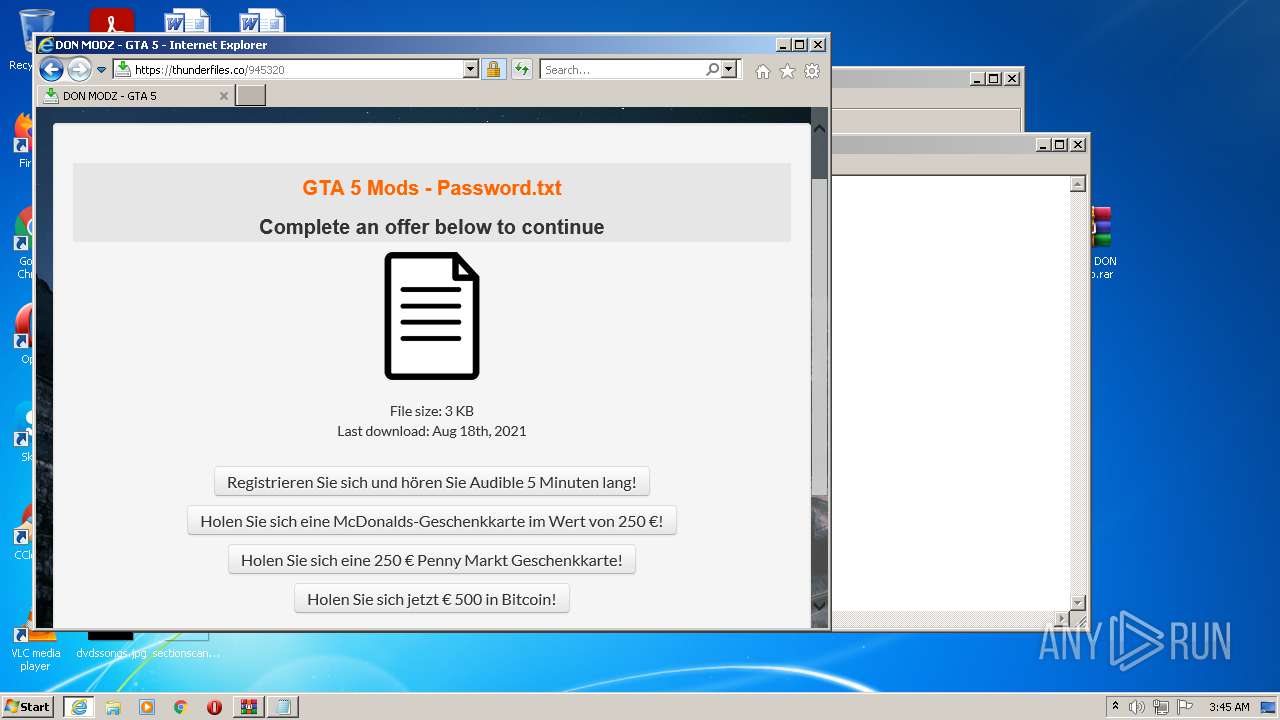Click the € 500 in Bitcoin offer

pos(432,599)
